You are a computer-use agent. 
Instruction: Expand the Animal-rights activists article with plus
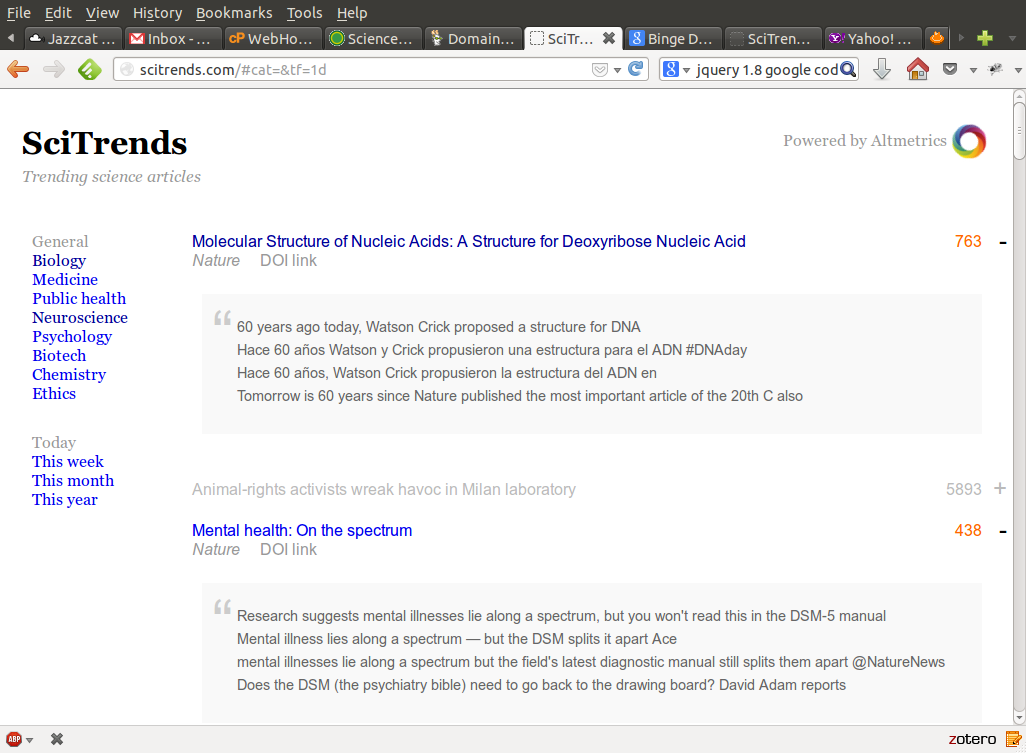1000,489
